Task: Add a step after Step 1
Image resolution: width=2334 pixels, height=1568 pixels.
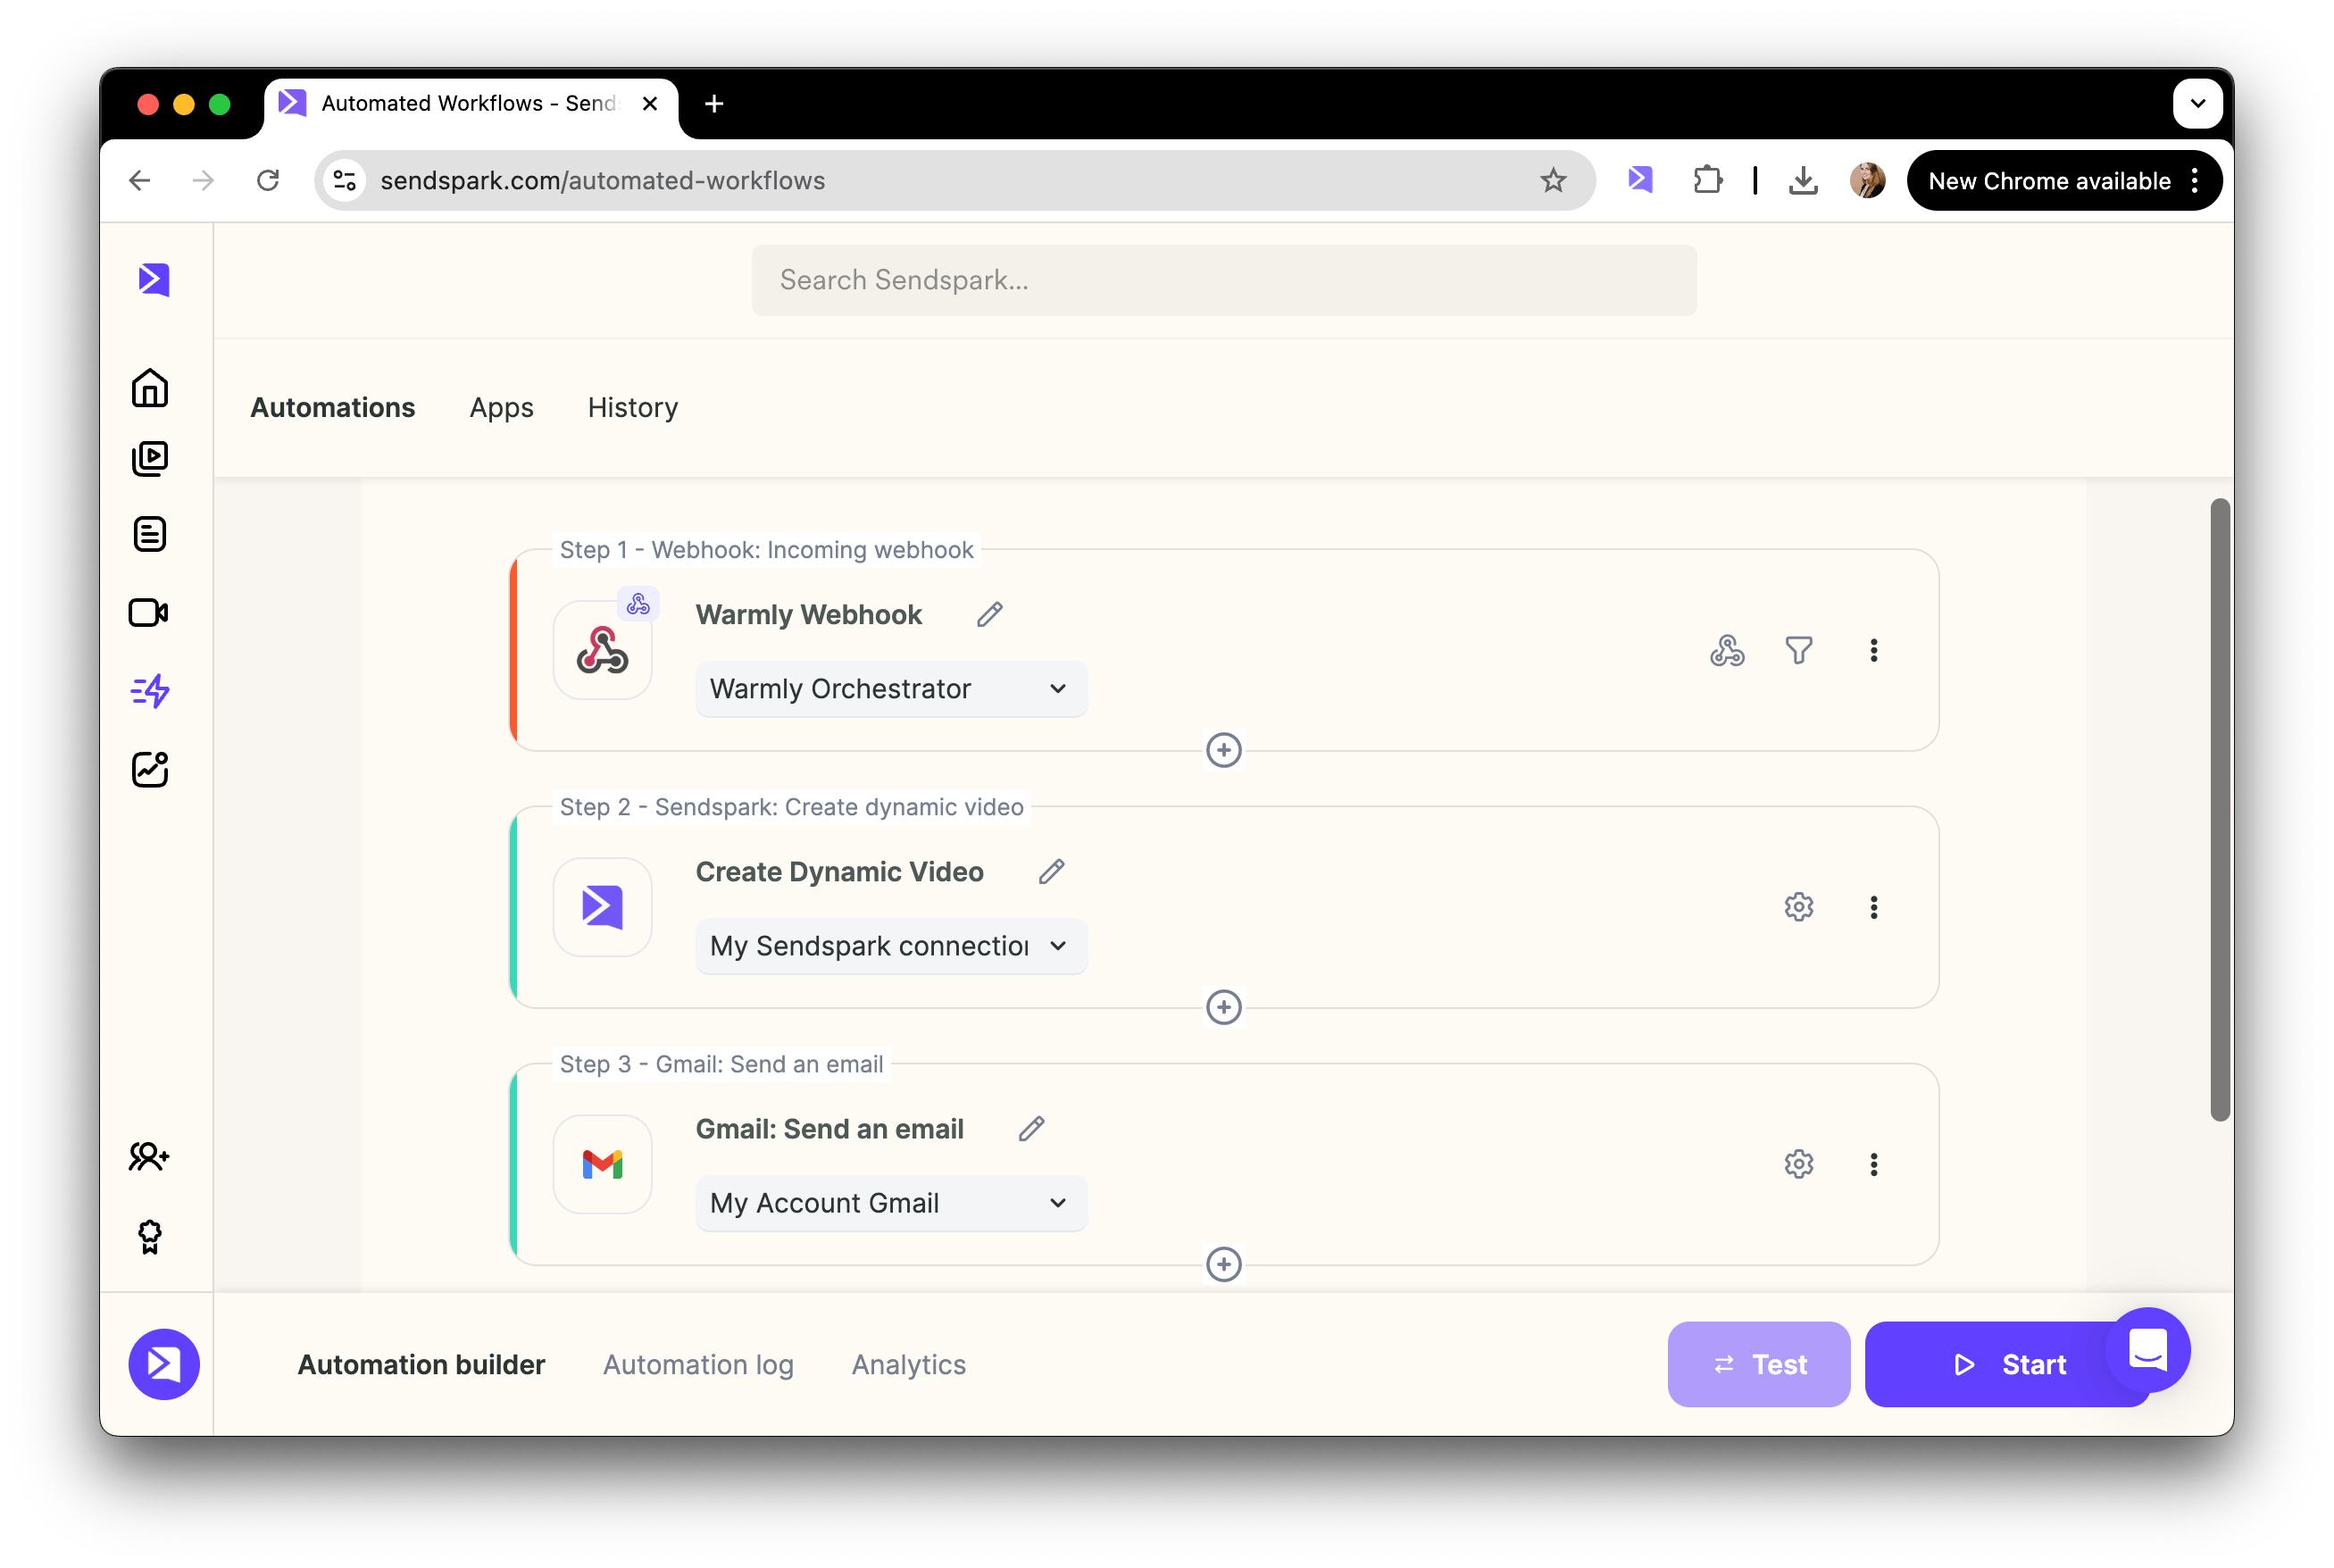Action: 1224,750
